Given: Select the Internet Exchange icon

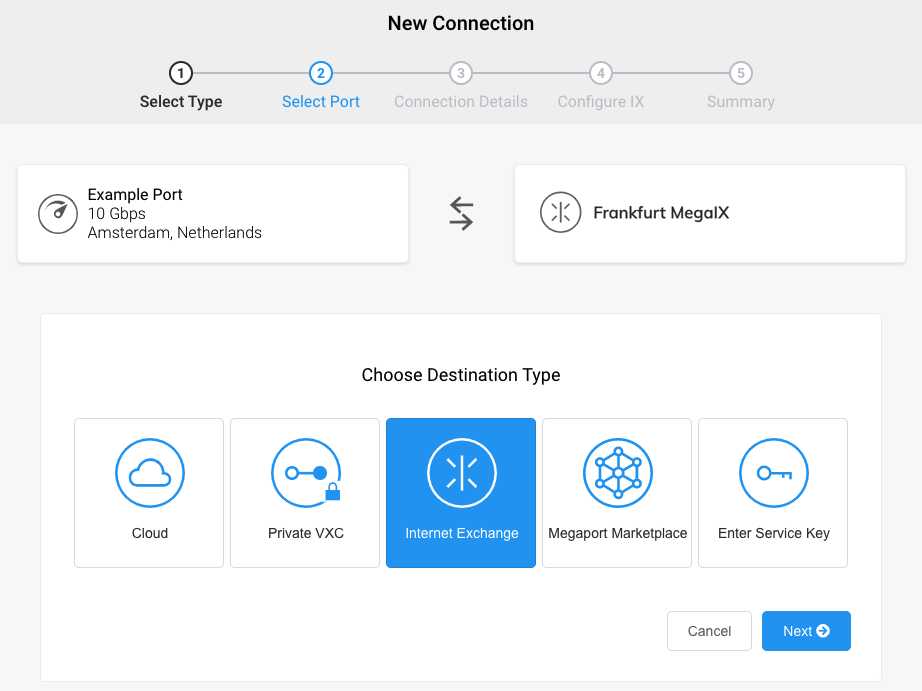Looking at the screenshot, I should point(462,473).
